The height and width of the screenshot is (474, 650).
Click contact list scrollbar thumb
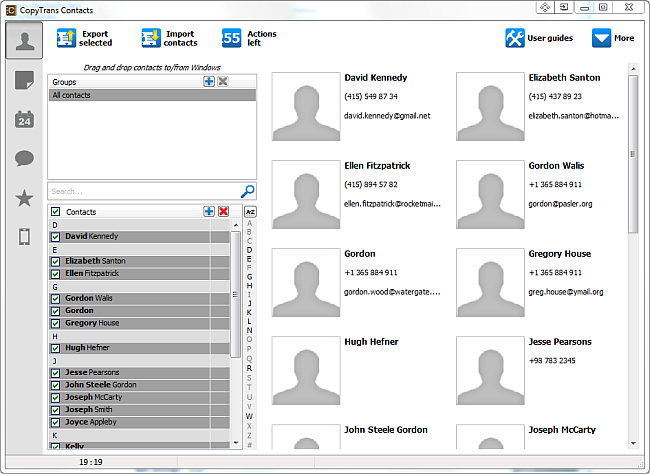(x=235, y=294)
